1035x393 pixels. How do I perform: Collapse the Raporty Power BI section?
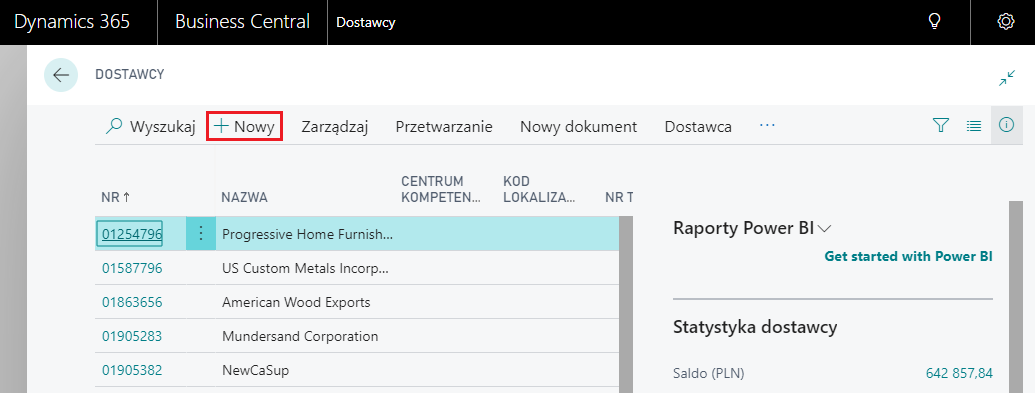pyautogui.click(x=752, y=229)
